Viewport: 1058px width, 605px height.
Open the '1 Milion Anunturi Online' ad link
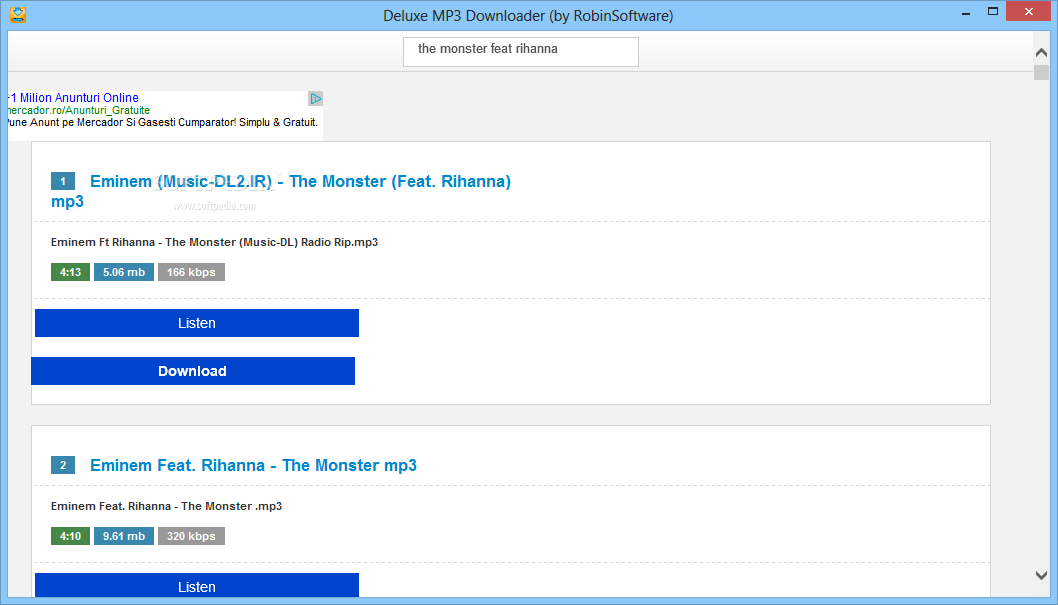tap(74, 98)
